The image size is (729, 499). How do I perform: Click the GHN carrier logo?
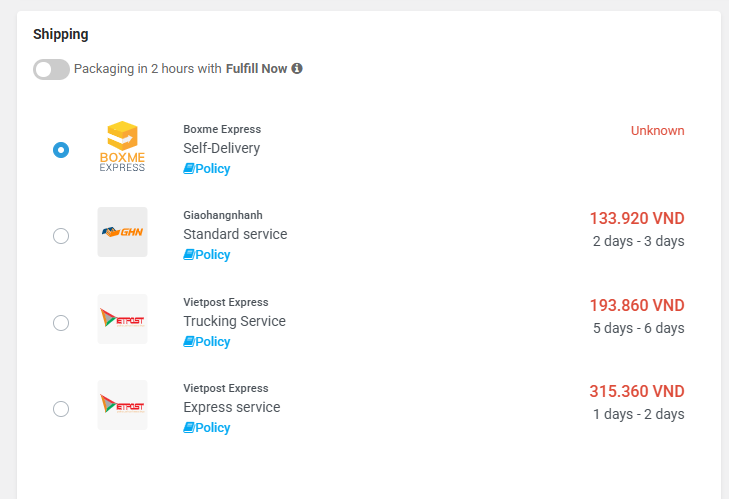click(122, 232)
